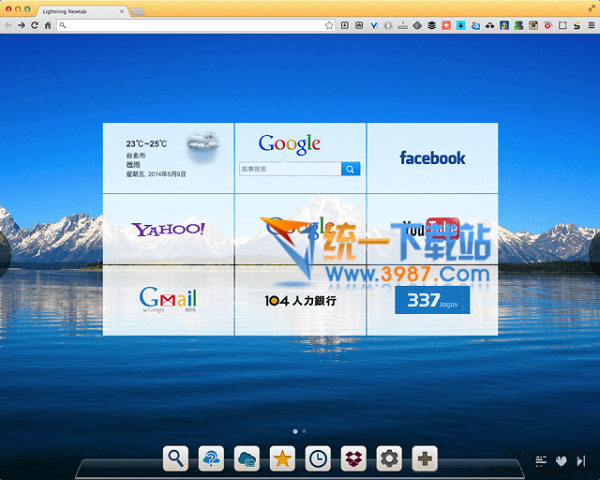
Task: Open the history clock in the dock
Action: [317, 459]
